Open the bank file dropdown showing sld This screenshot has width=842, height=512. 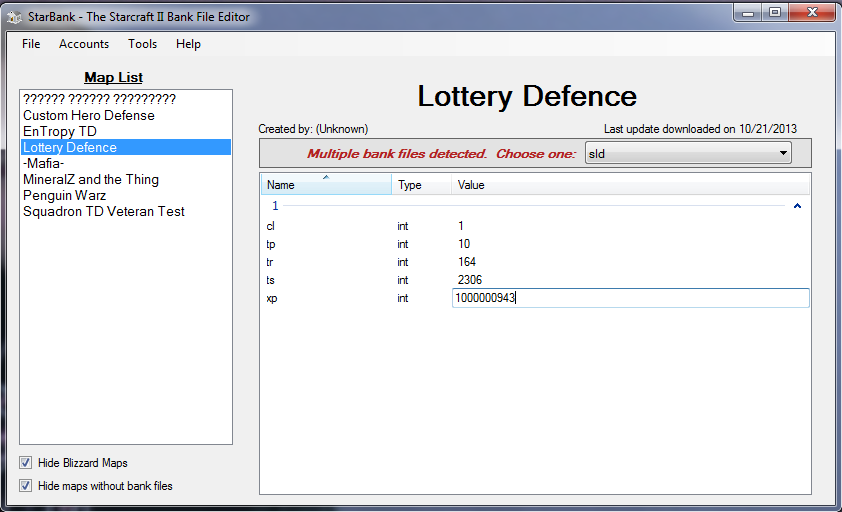pyautogui.click(x=688, y=154)
